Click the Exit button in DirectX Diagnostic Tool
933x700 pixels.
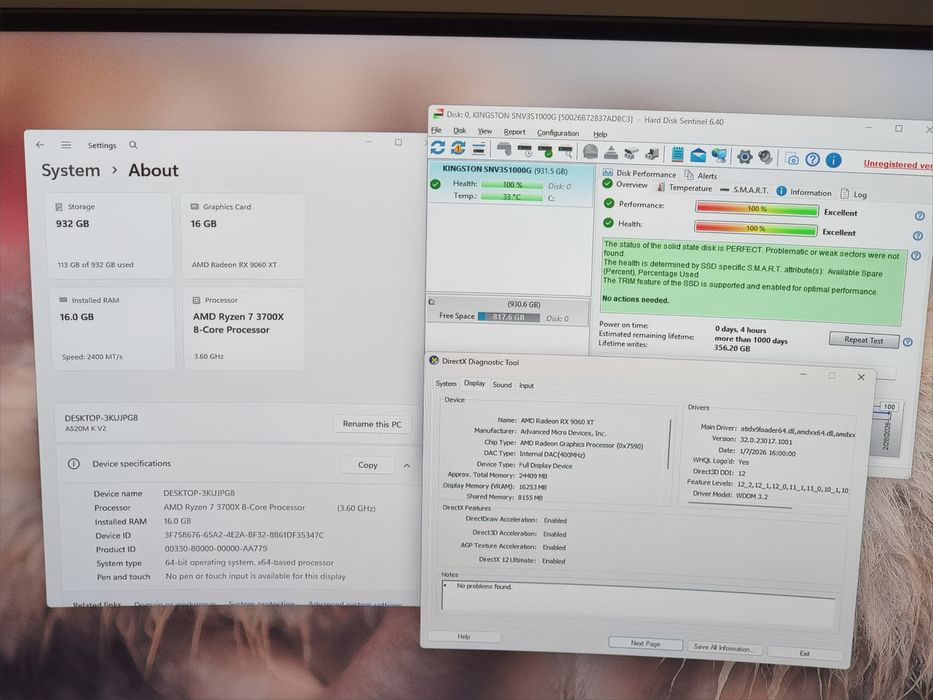click(x=804, y=653)
